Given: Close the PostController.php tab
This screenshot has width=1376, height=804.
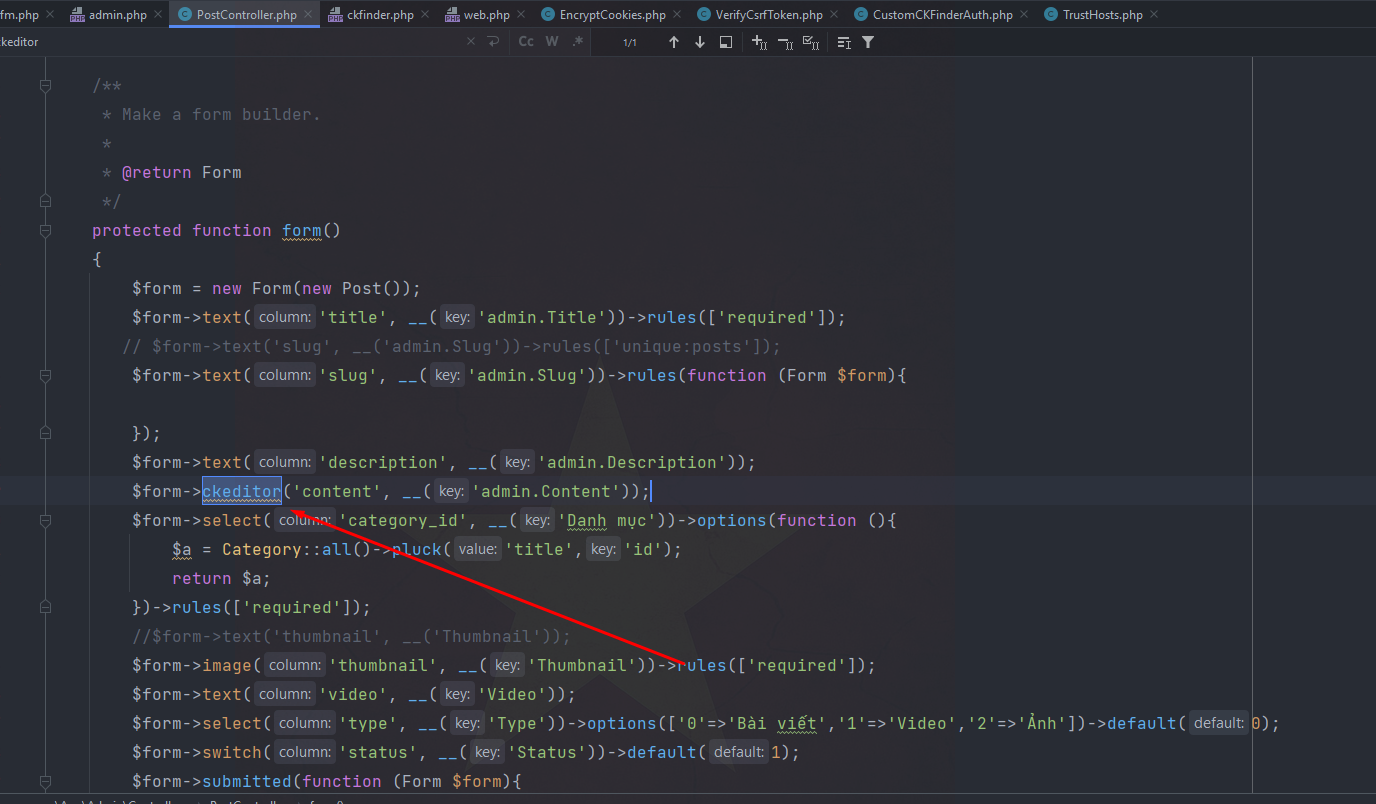Looking at the screenshot, I should pos(308,15).
